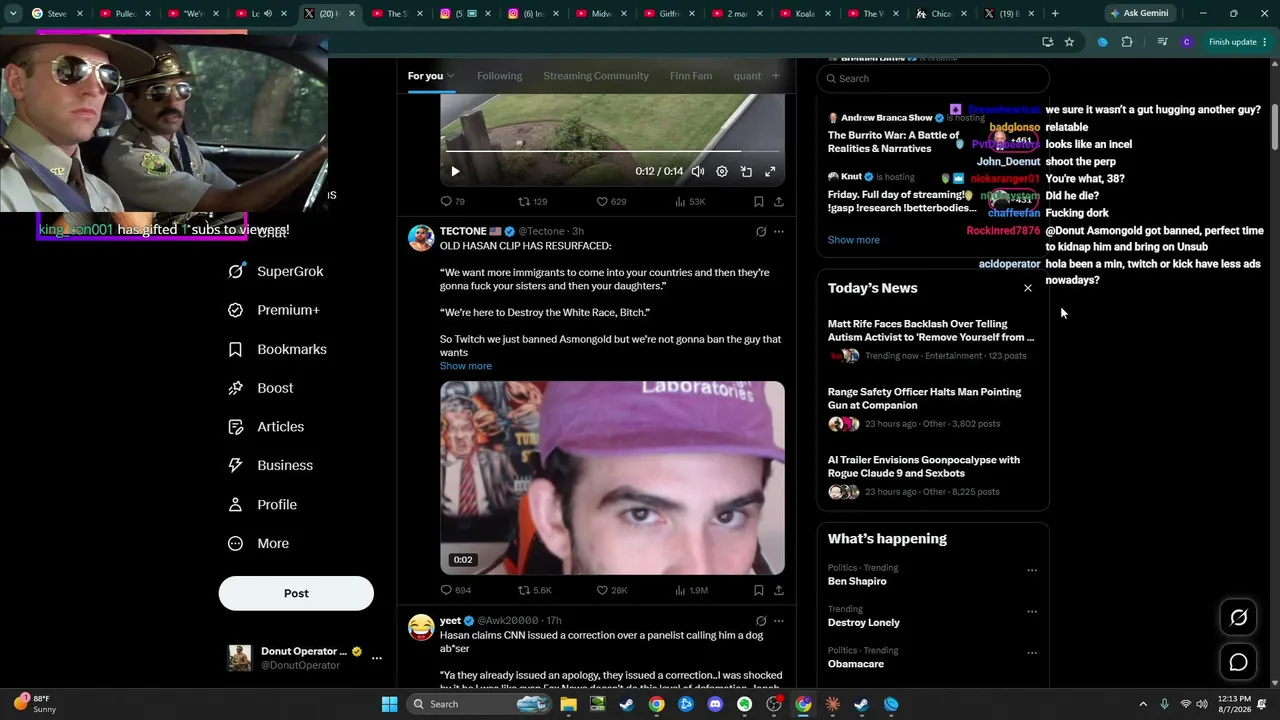The image size is (1280, 720).
Task: Bookmark the post with 629 likes
Action: [759, 201]
